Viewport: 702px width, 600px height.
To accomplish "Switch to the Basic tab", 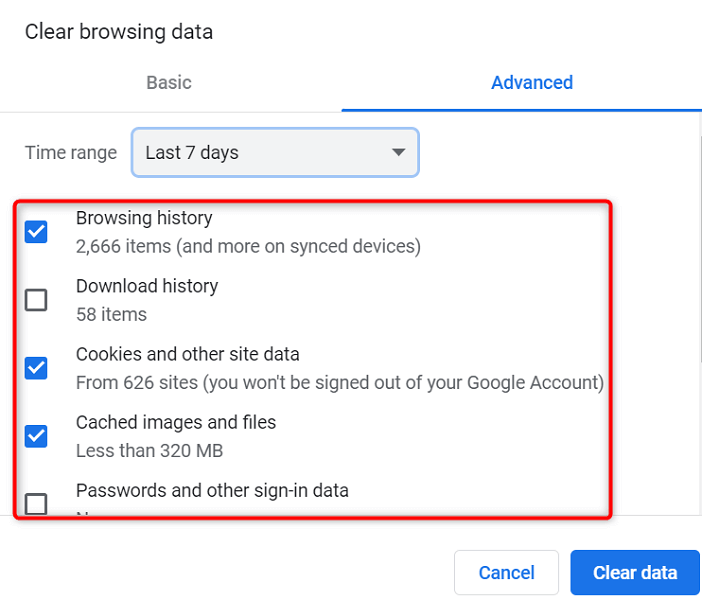I will [168, 83].
